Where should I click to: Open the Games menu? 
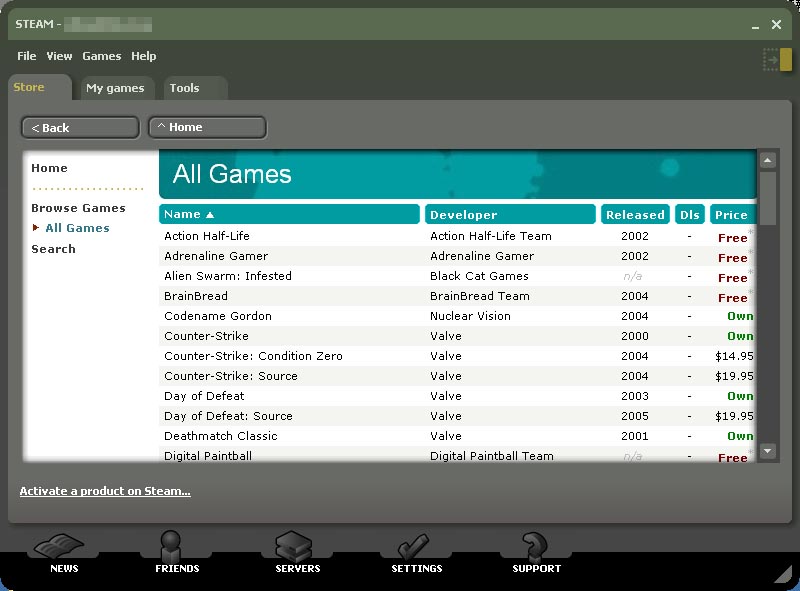[102, 56]
